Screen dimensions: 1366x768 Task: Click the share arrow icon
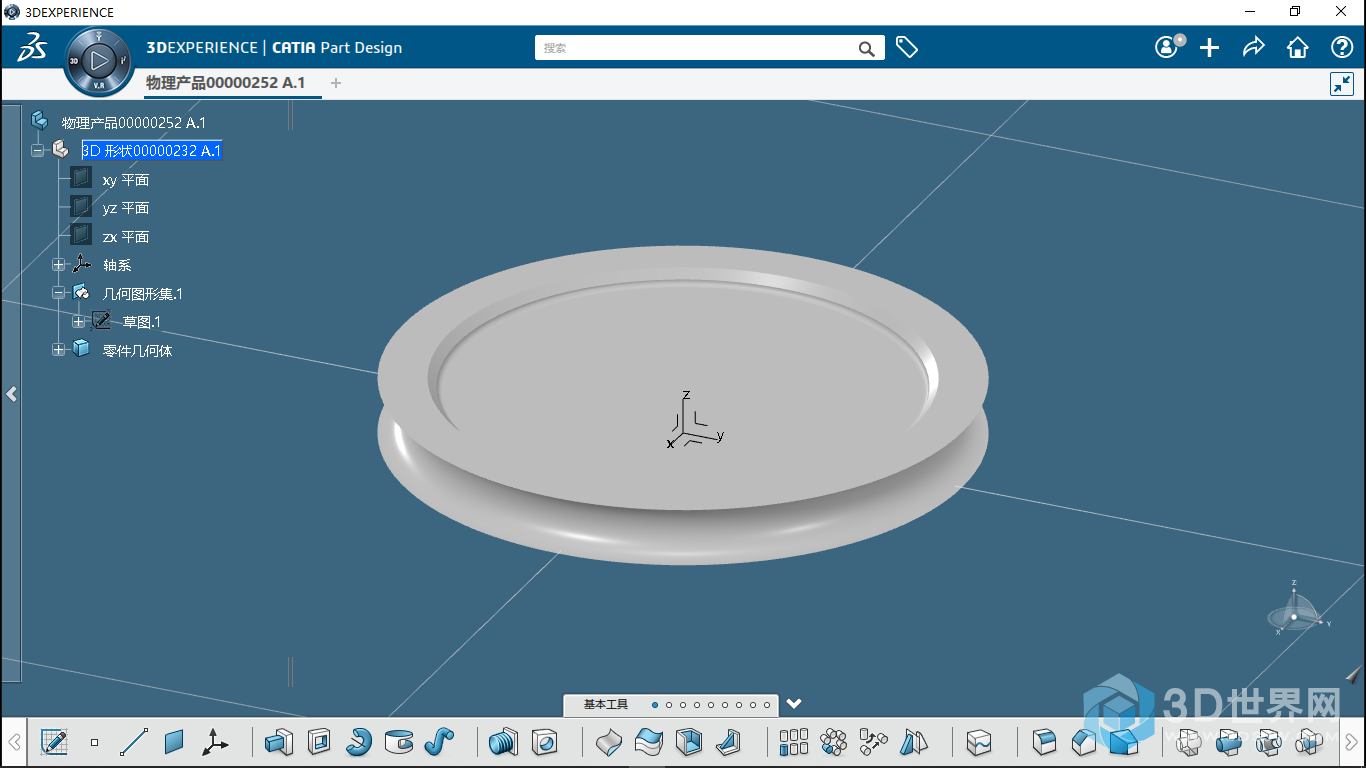pyautogui.click(x=1254, y=47)
